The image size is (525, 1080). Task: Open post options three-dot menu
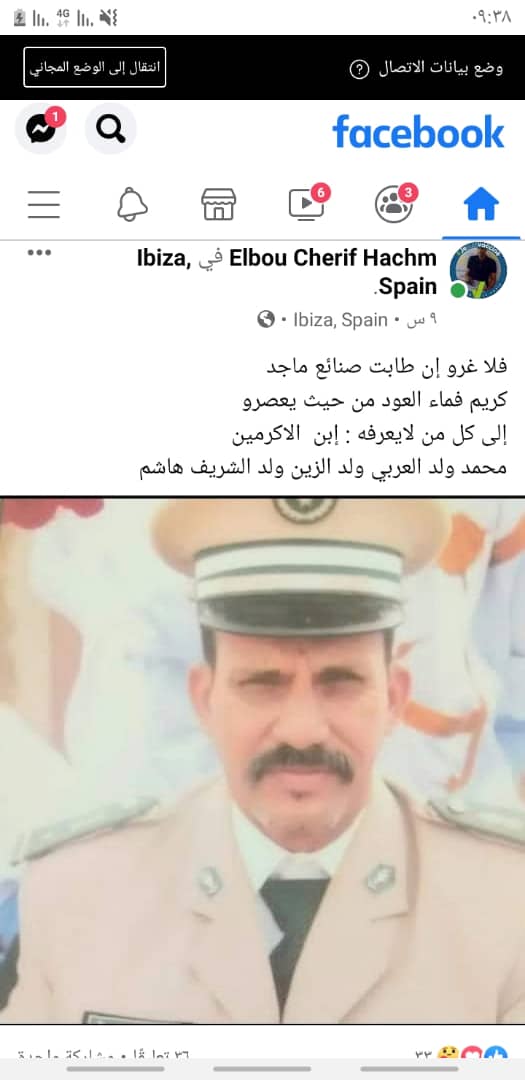[39, 253]
